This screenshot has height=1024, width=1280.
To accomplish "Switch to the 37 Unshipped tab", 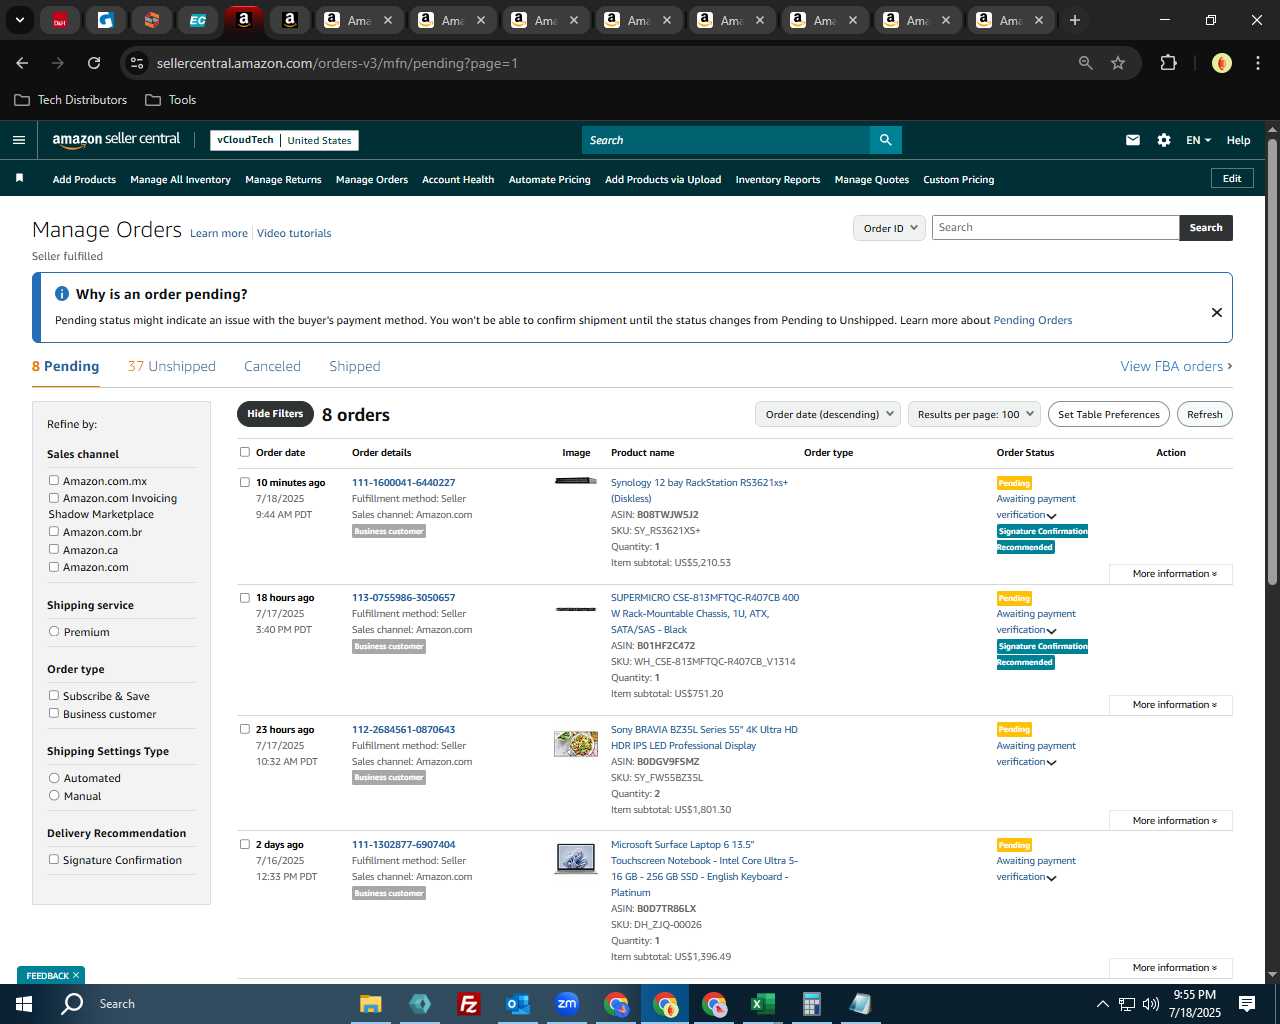I will coord(172,366).
